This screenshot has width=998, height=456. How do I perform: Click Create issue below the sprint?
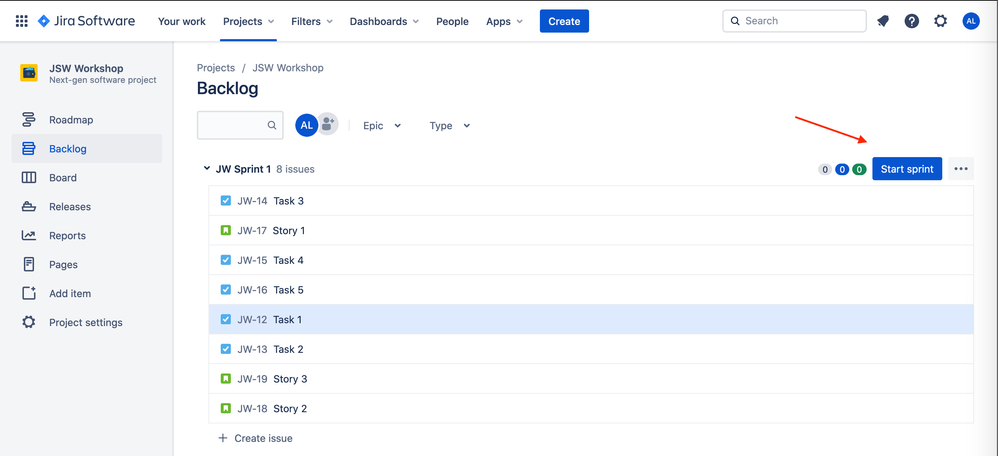(x=264, y=438)
